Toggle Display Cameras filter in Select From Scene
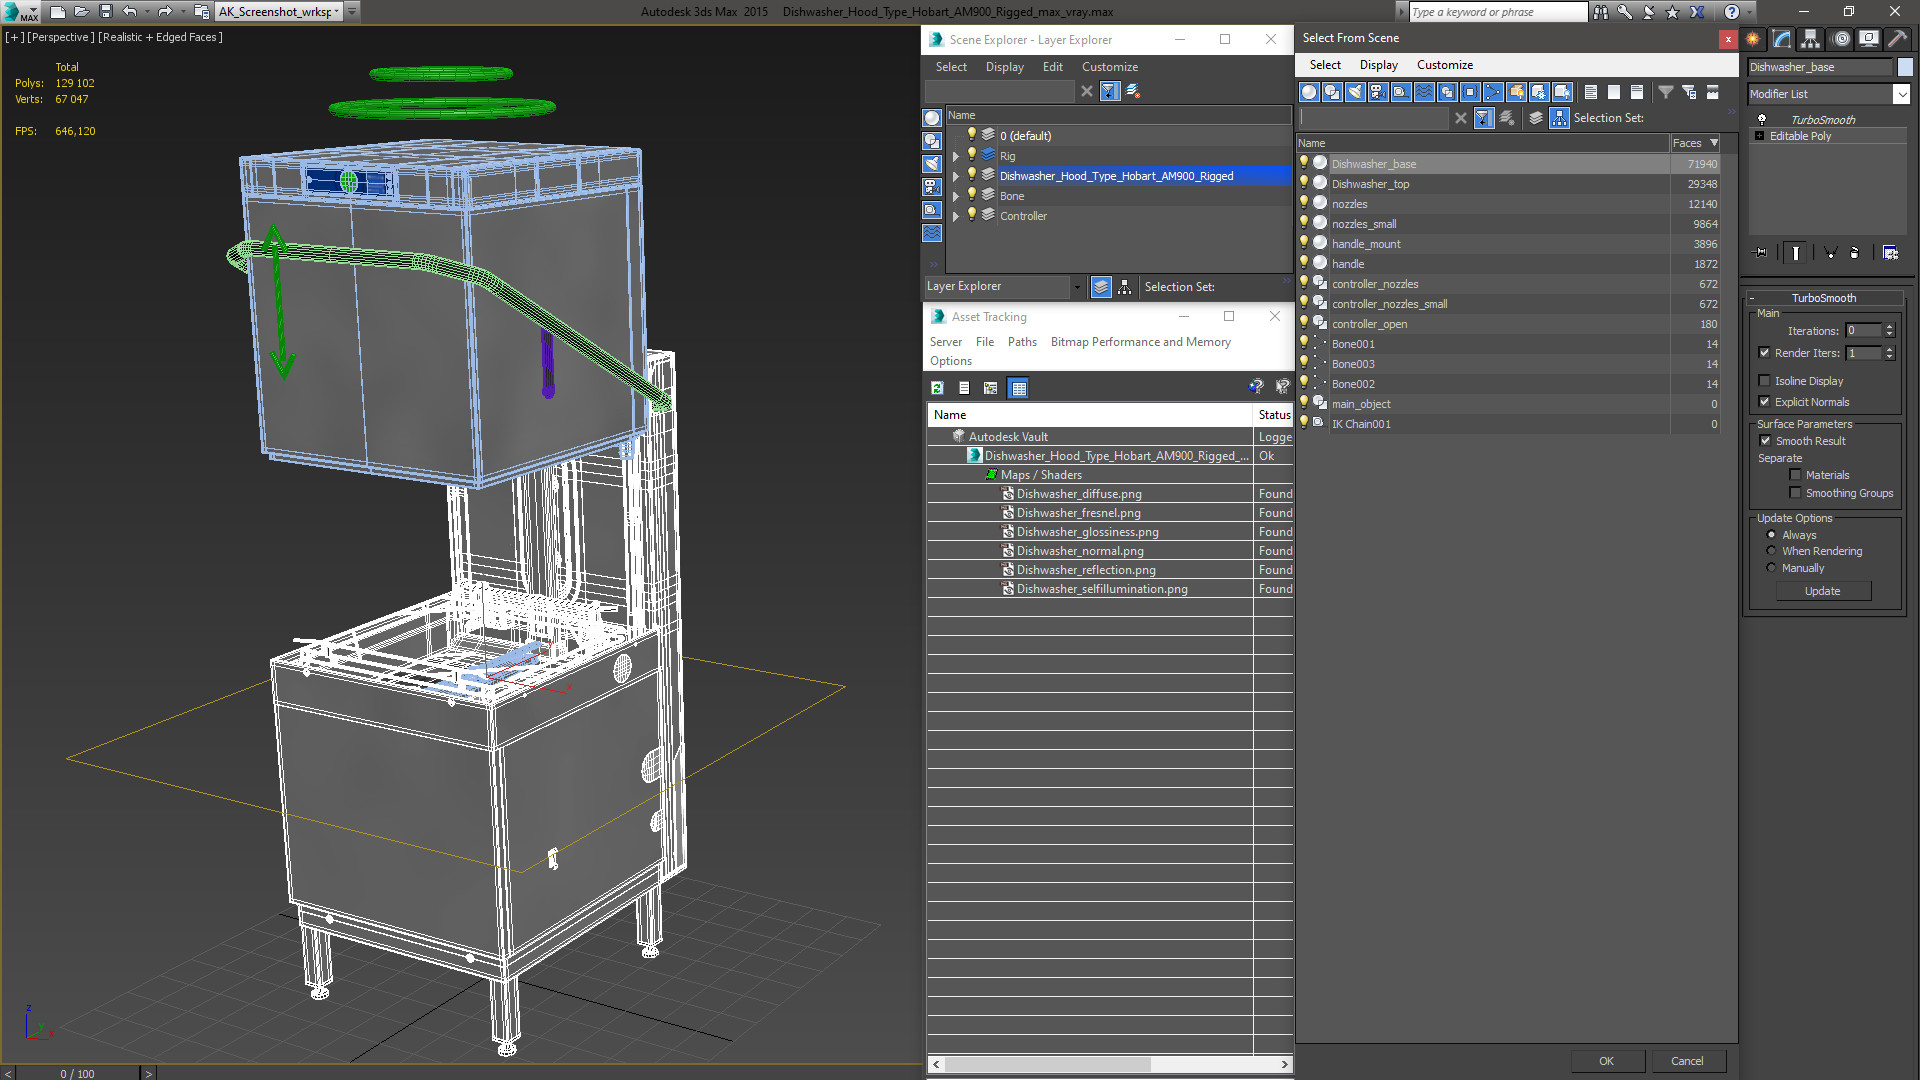This screenshot has height=1080, width=1920. pyautogui.click(x=1378, y=92)
